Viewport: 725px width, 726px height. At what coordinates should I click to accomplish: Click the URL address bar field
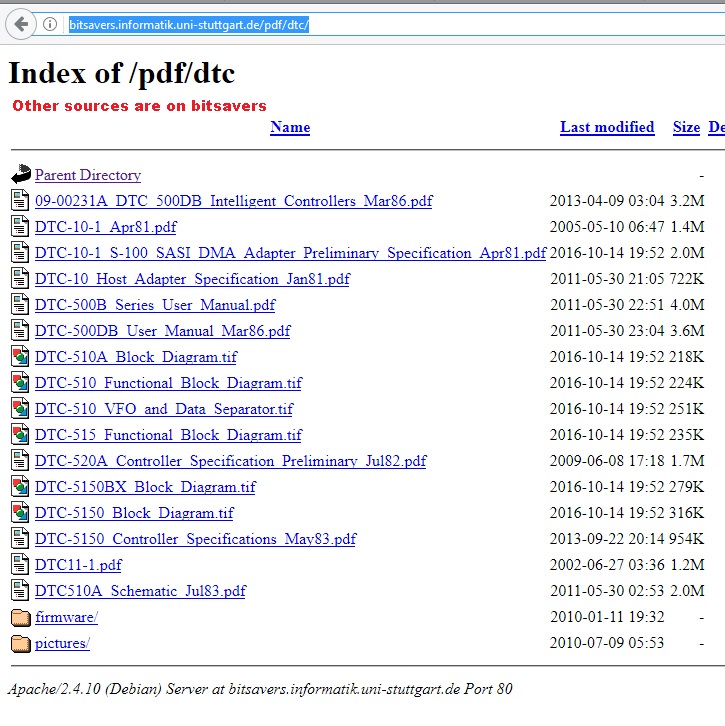click(400, 24)
